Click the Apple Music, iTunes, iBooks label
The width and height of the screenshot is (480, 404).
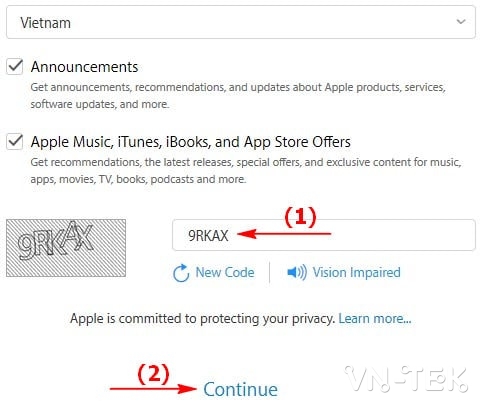190,142
